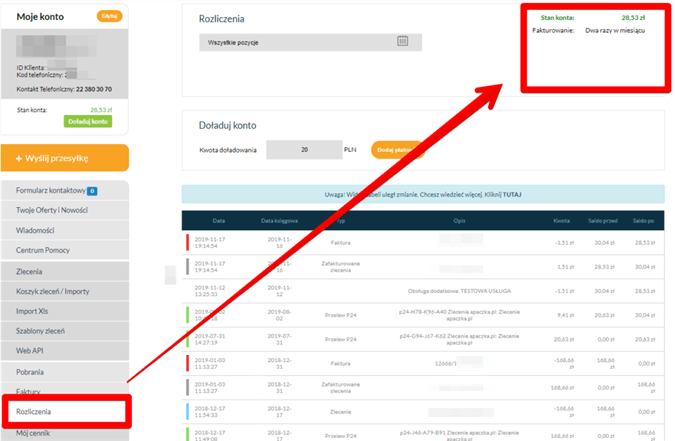Viewport: 675px width, 441px height.
Task: Follow the TUTAJ link in notice
Action: tap(515, 192)
